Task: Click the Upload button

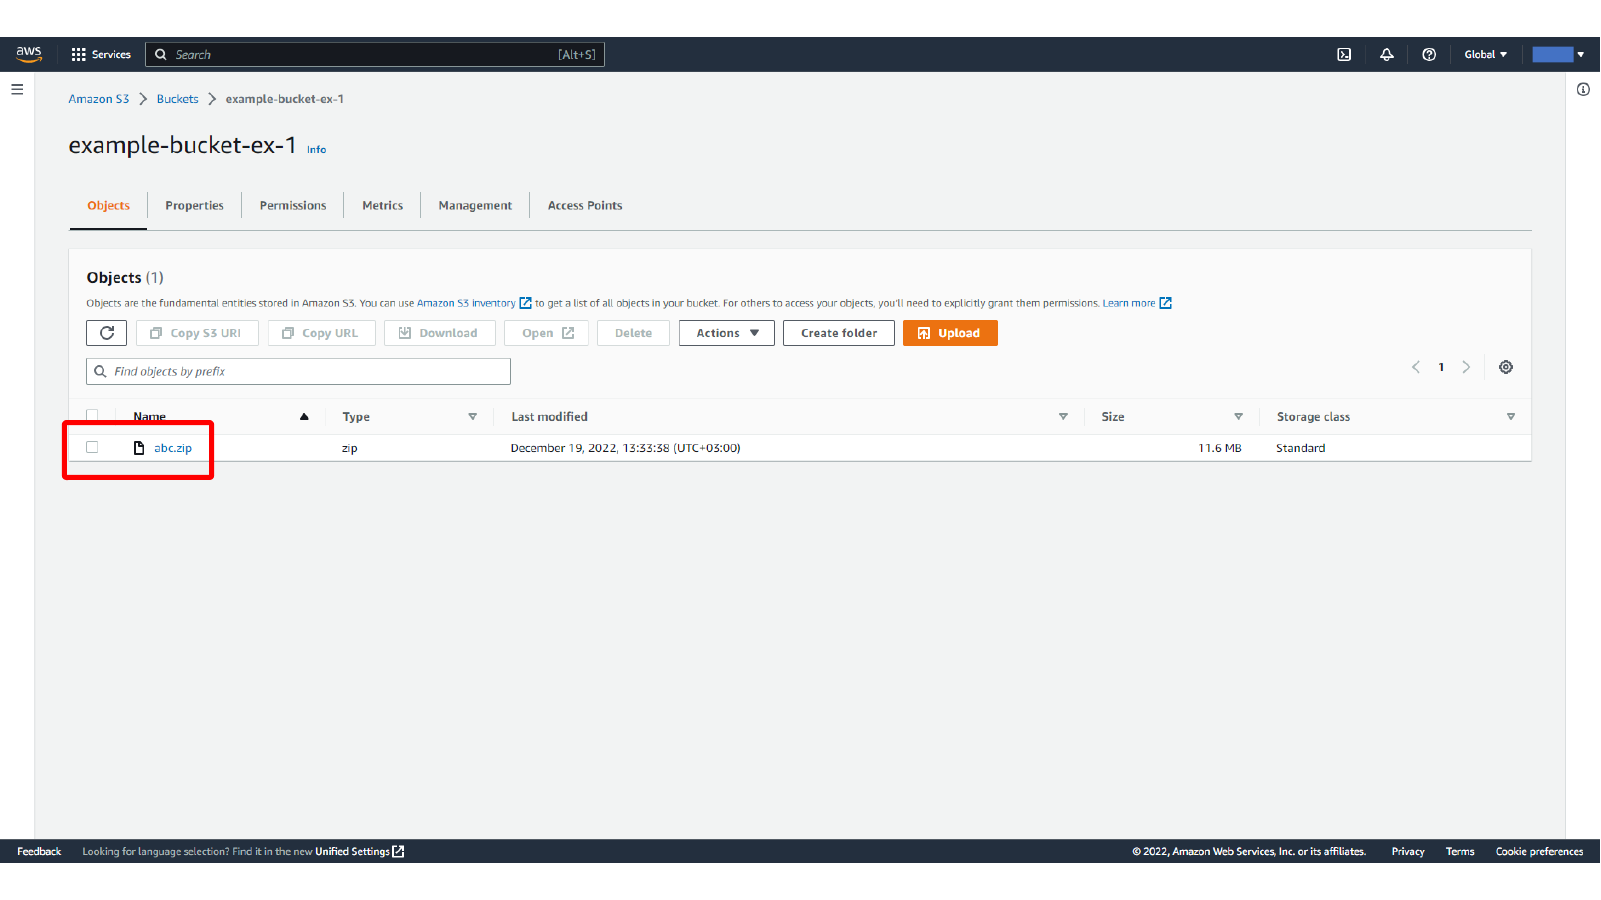Action: pyautogui.click(x=950, y=333)
